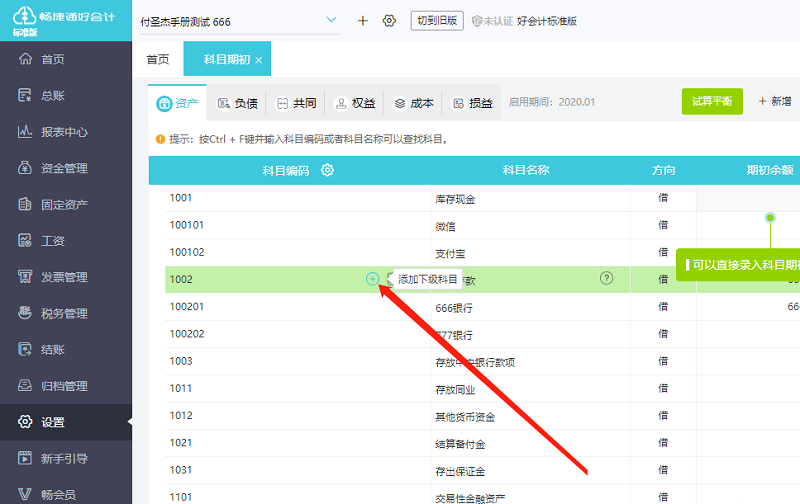Select account code 100202

[187, 334]
